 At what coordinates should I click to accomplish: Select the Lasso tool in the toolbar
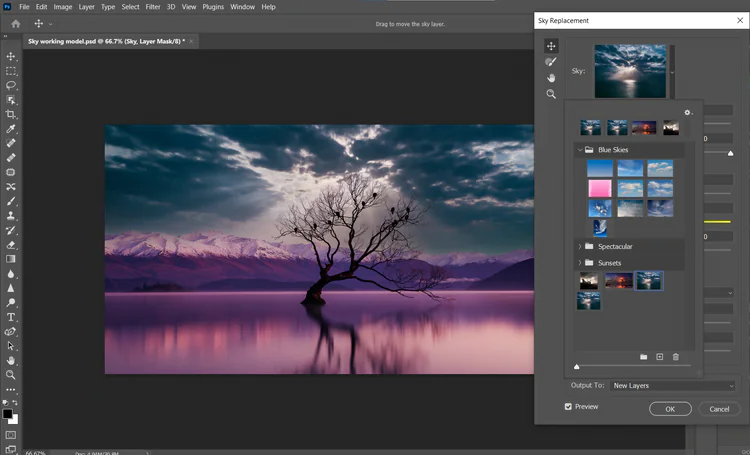point(11,86)
